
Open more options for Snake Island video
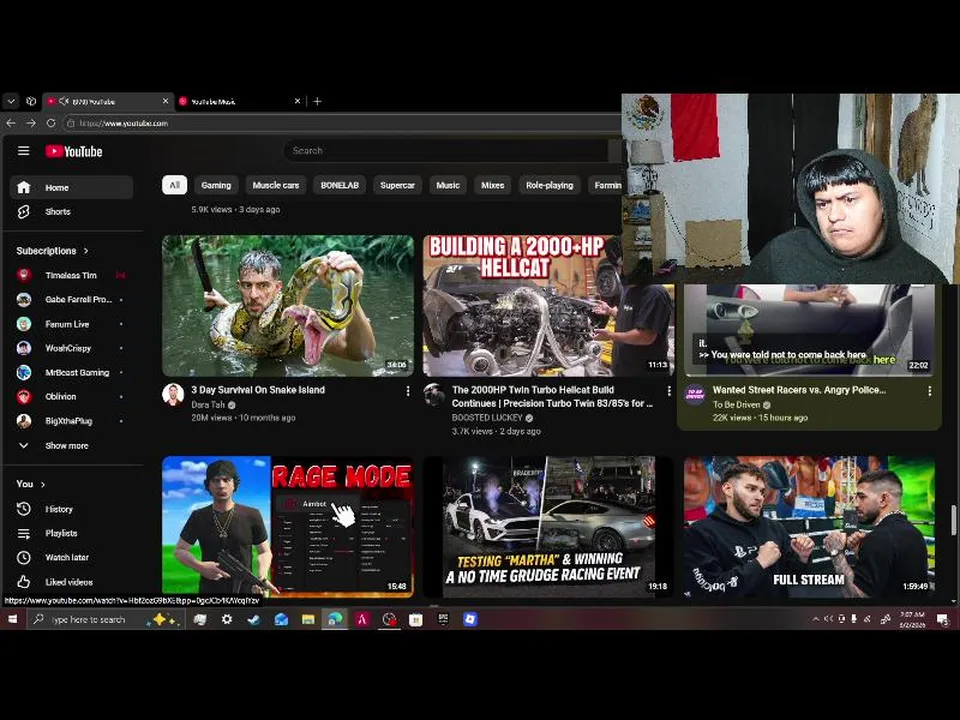click(408, 391)
